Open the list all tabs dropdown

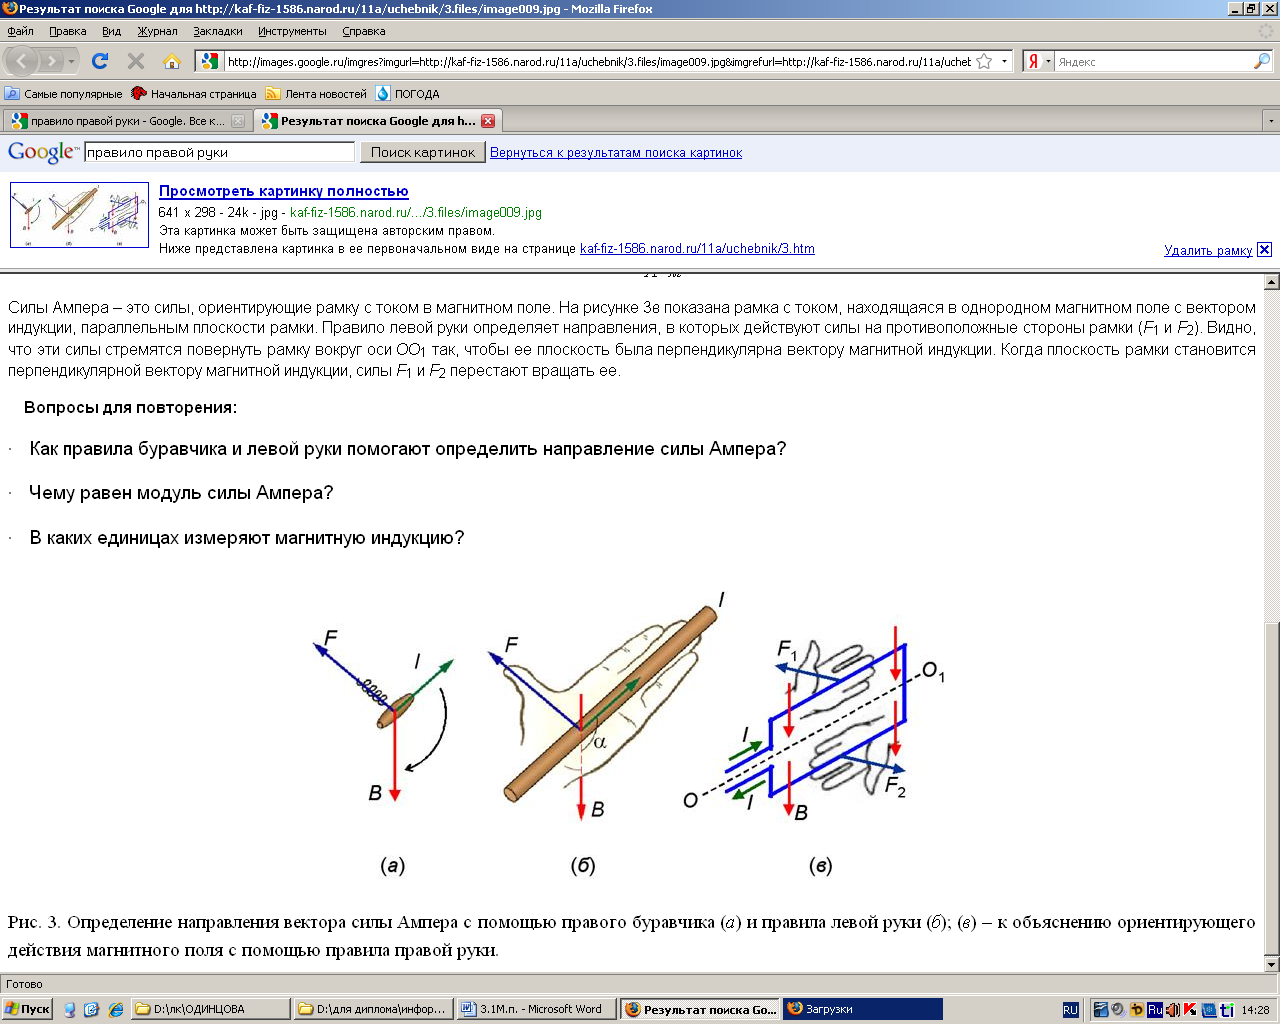pos(1271,121)
